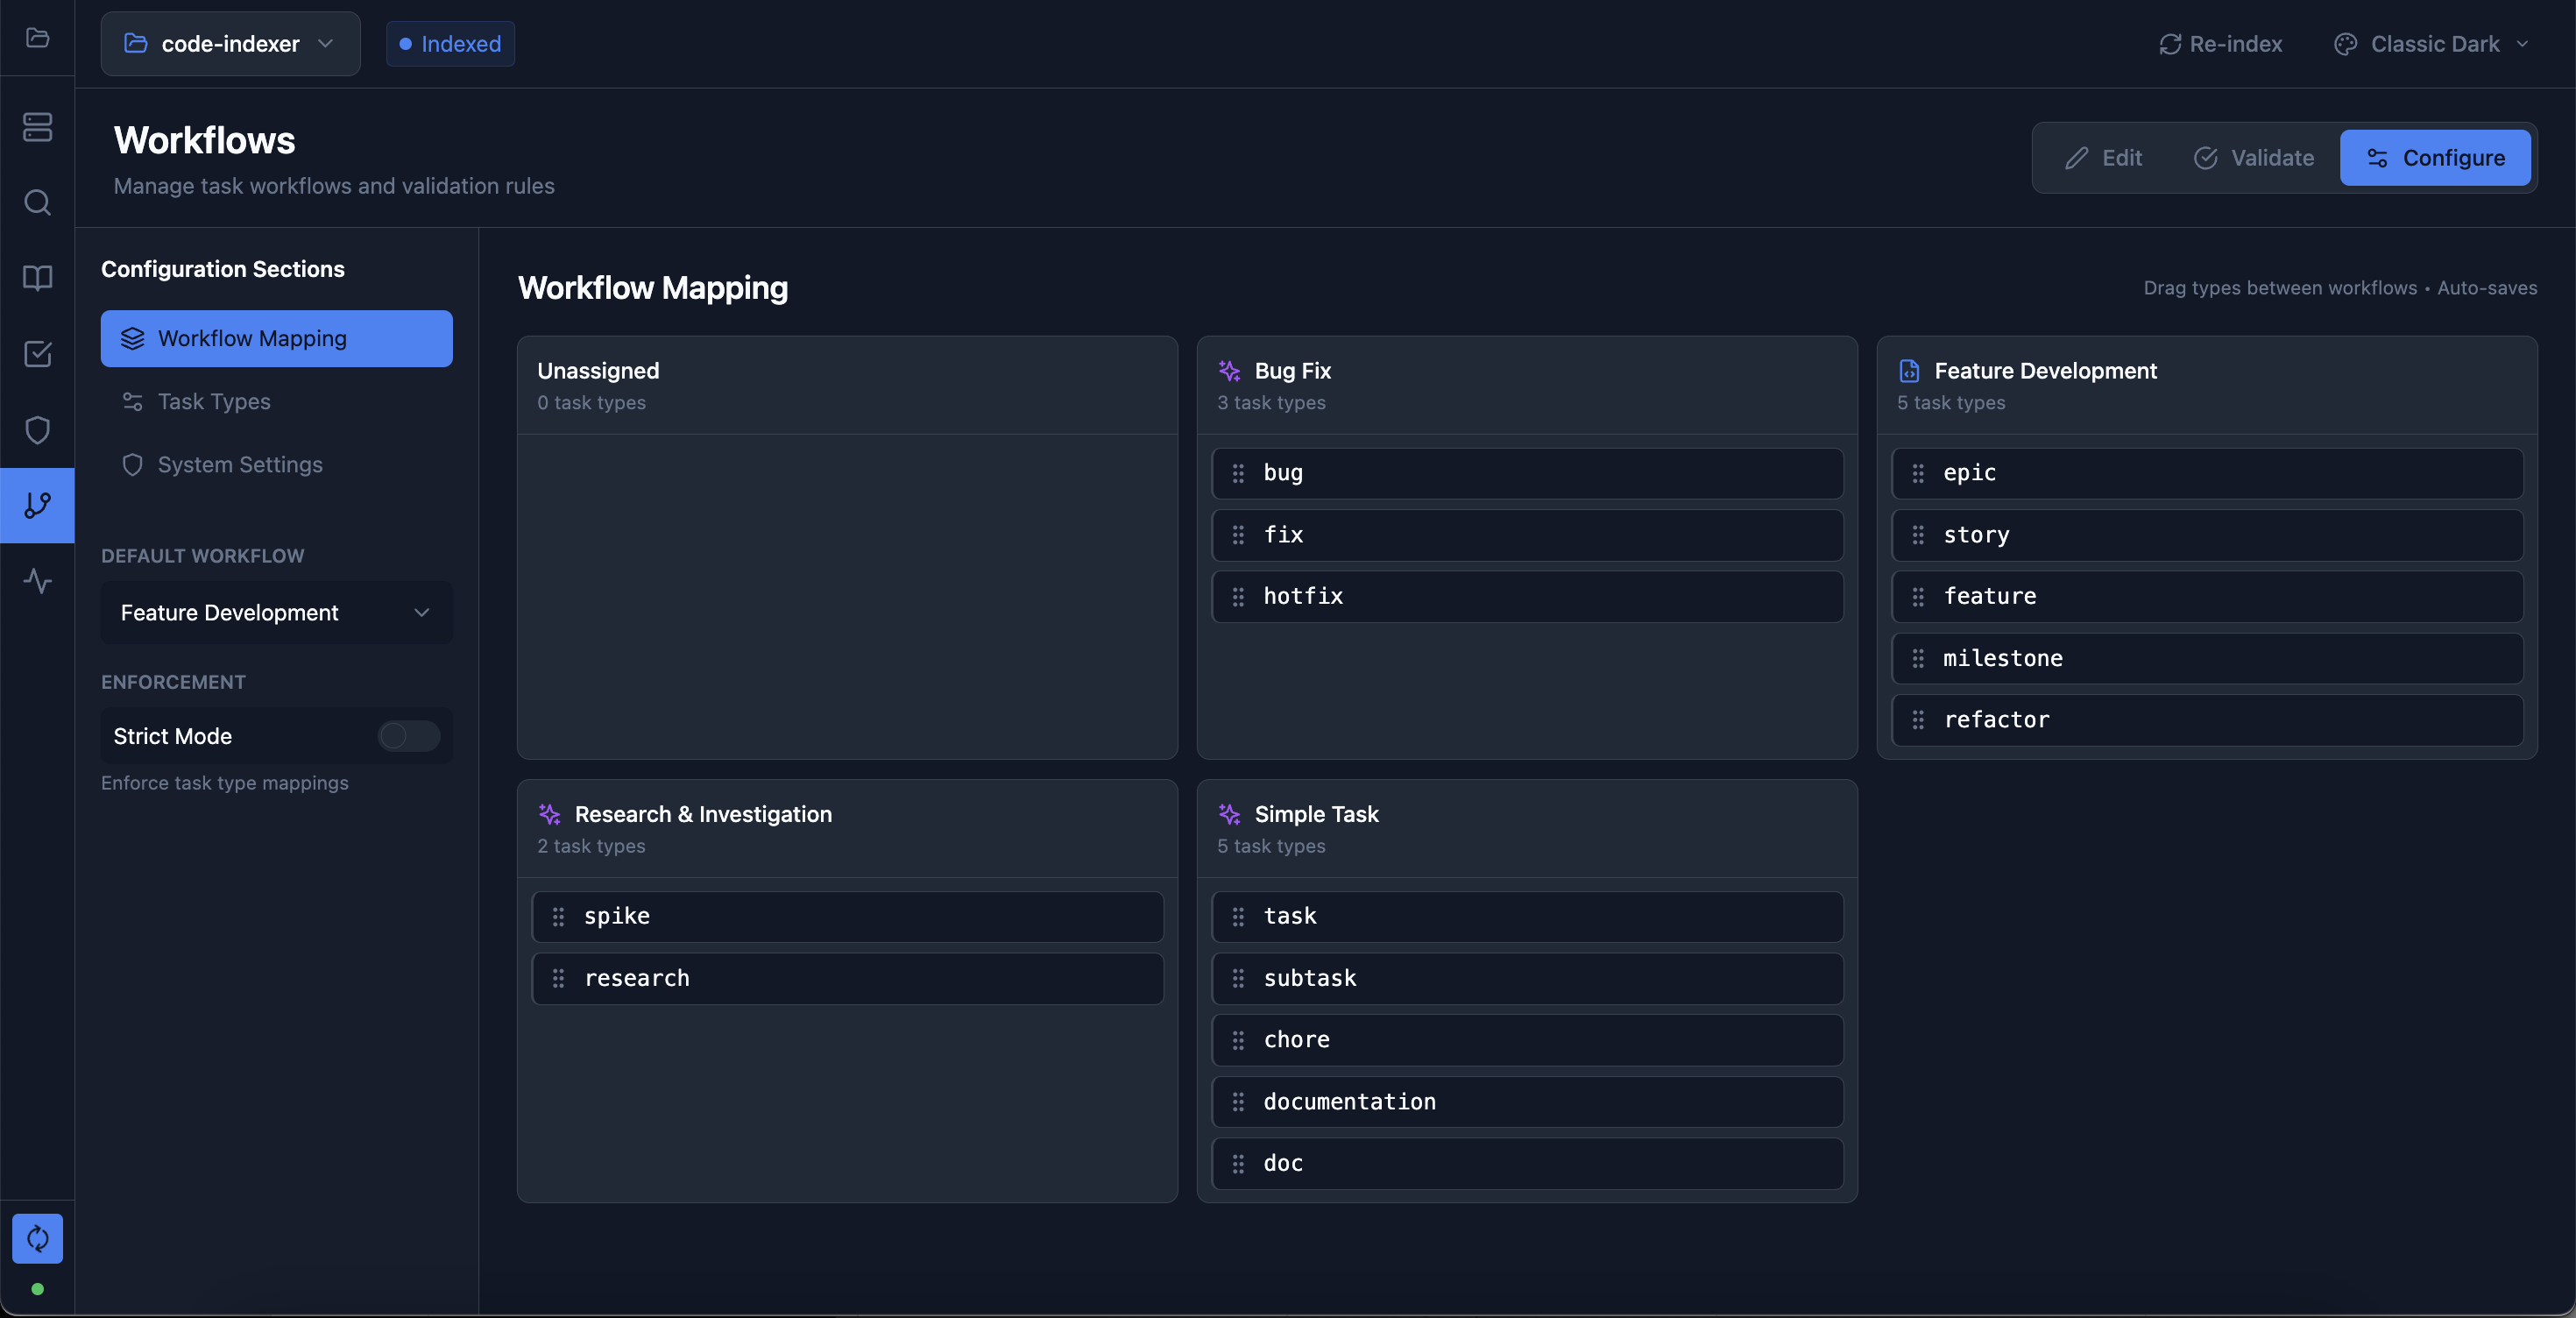Image resolution: width=2576 pixels, height=1318 pixels.
Task: Click the drag handle on the hotfix task type
Action: click(x=1238, y=597)
